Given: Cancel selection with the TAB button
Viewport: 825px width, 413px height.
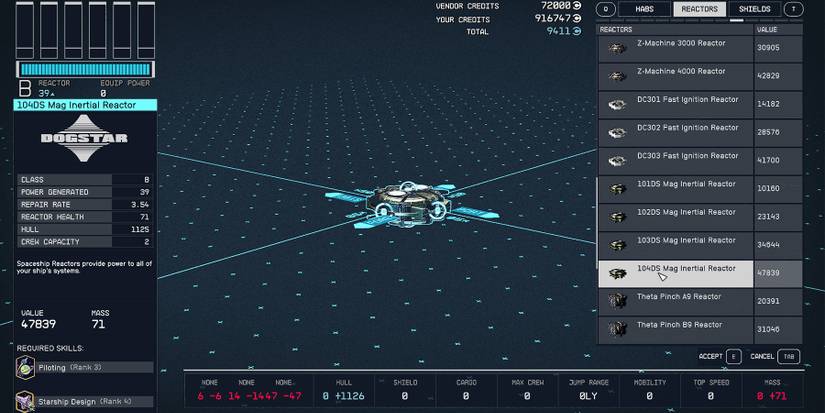Looking at the screenshot, I should (x=788, y=357).
